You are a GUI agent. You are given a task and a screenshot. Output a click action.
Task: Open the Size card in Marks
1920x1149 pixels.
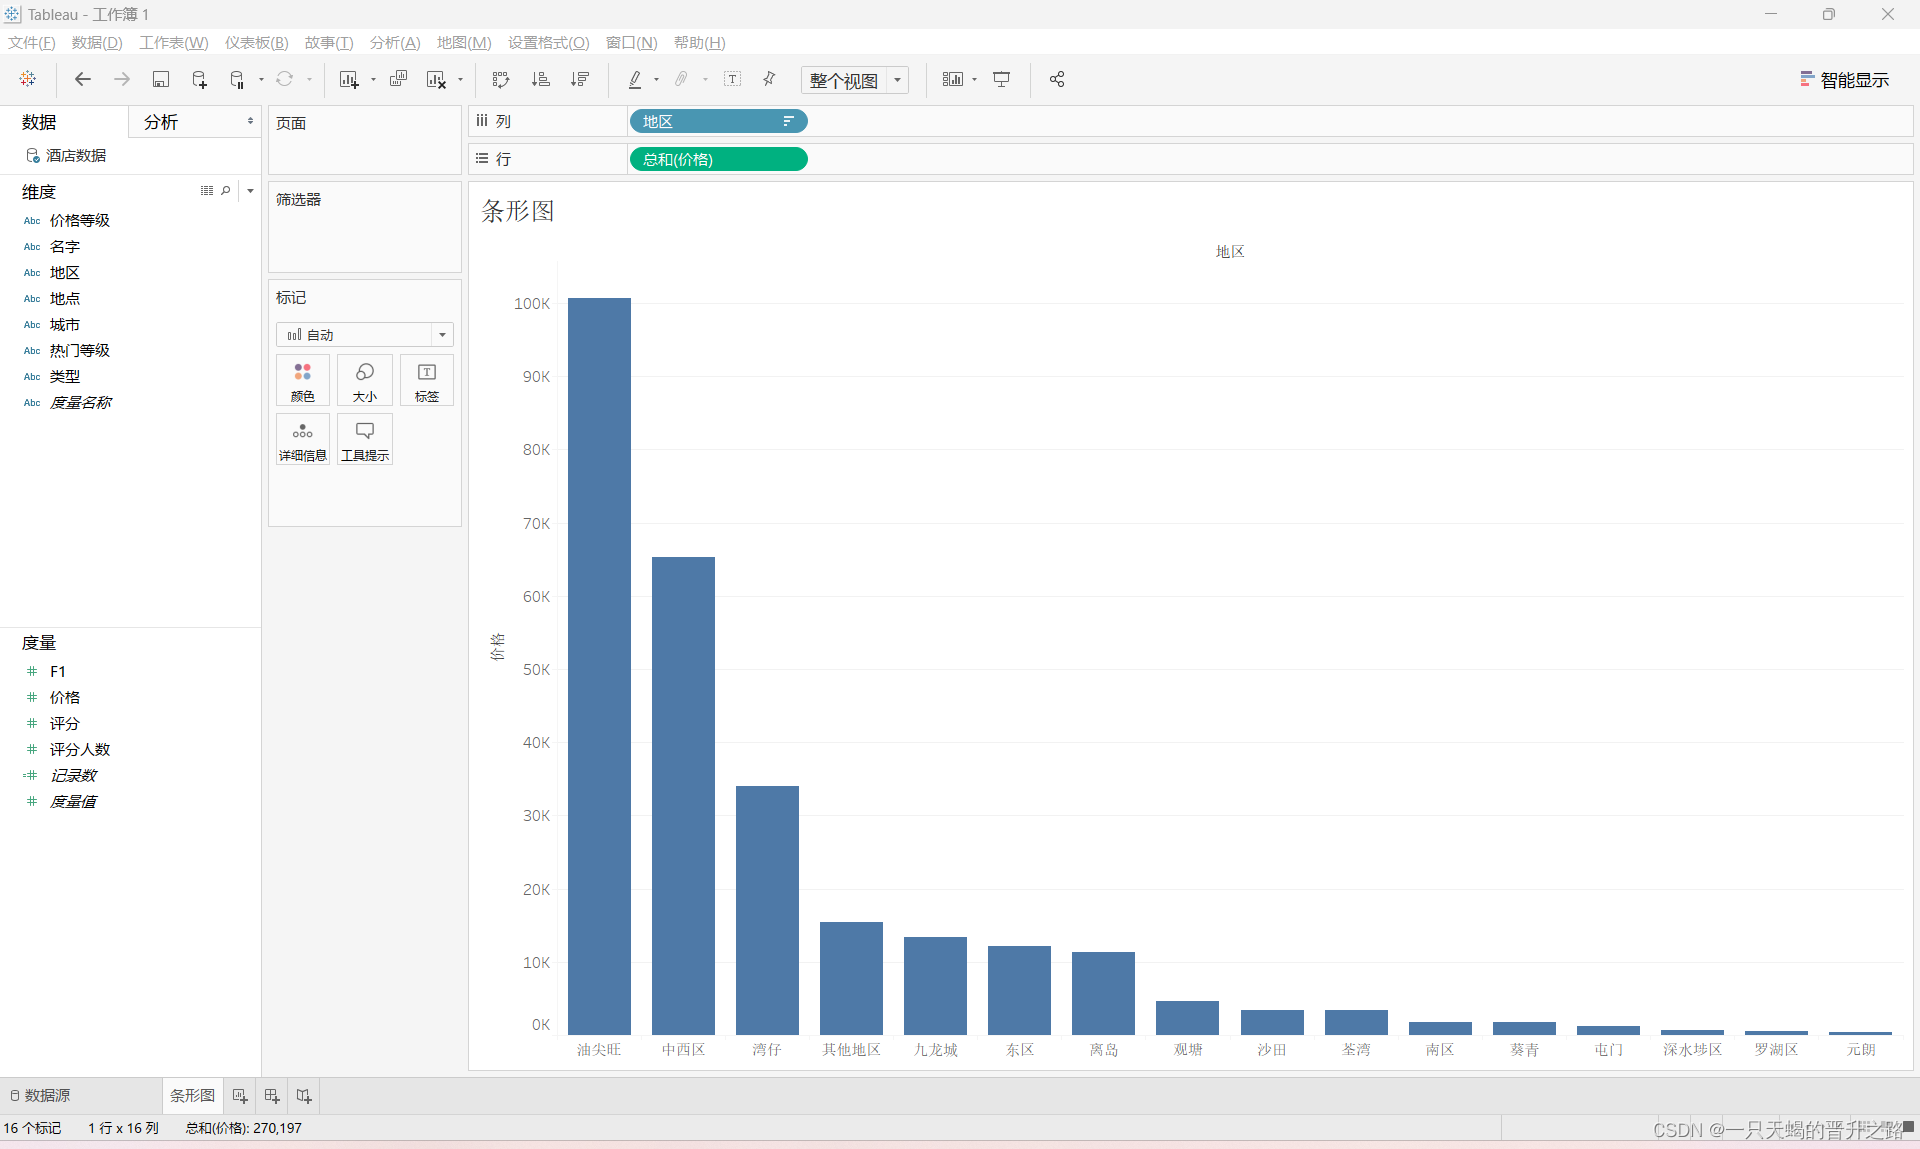coord(365,380)
